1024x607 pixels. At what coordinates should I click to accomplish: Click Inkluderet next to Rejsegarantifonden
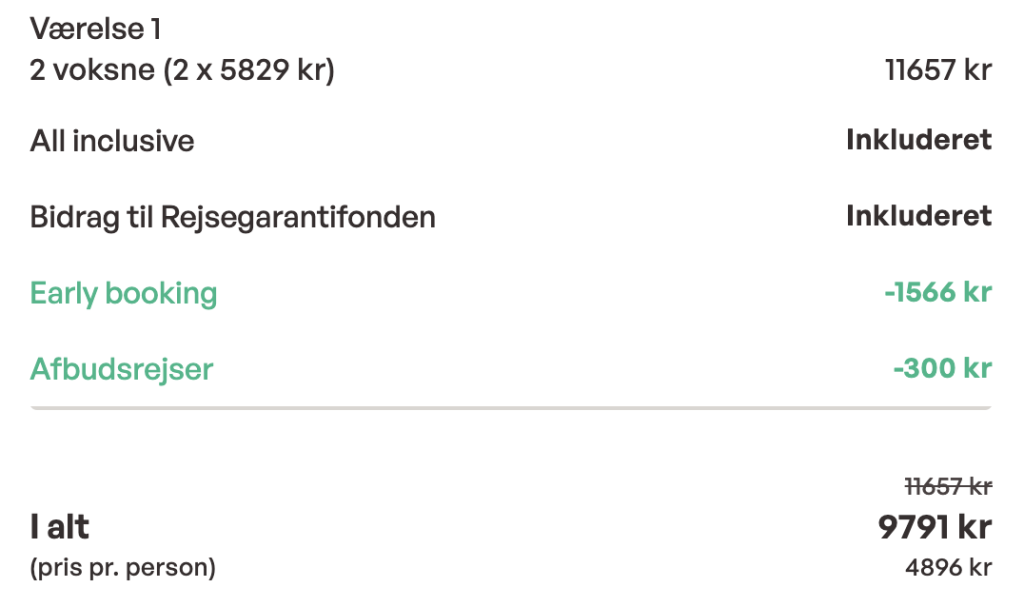919,216
